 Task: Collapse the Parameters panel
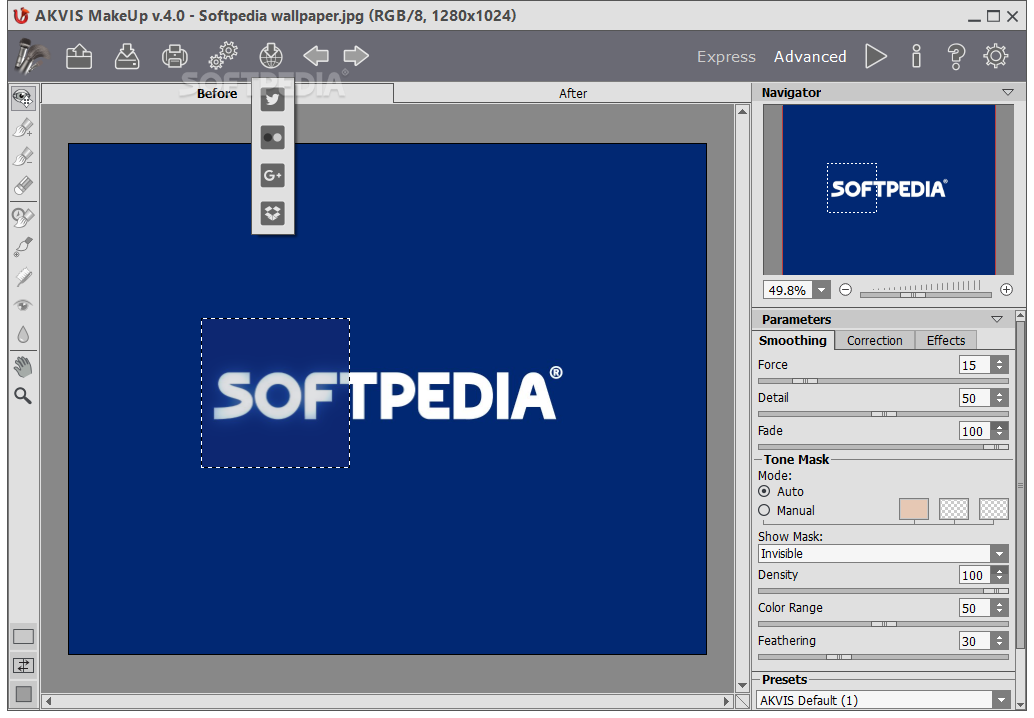pos(997,319)
